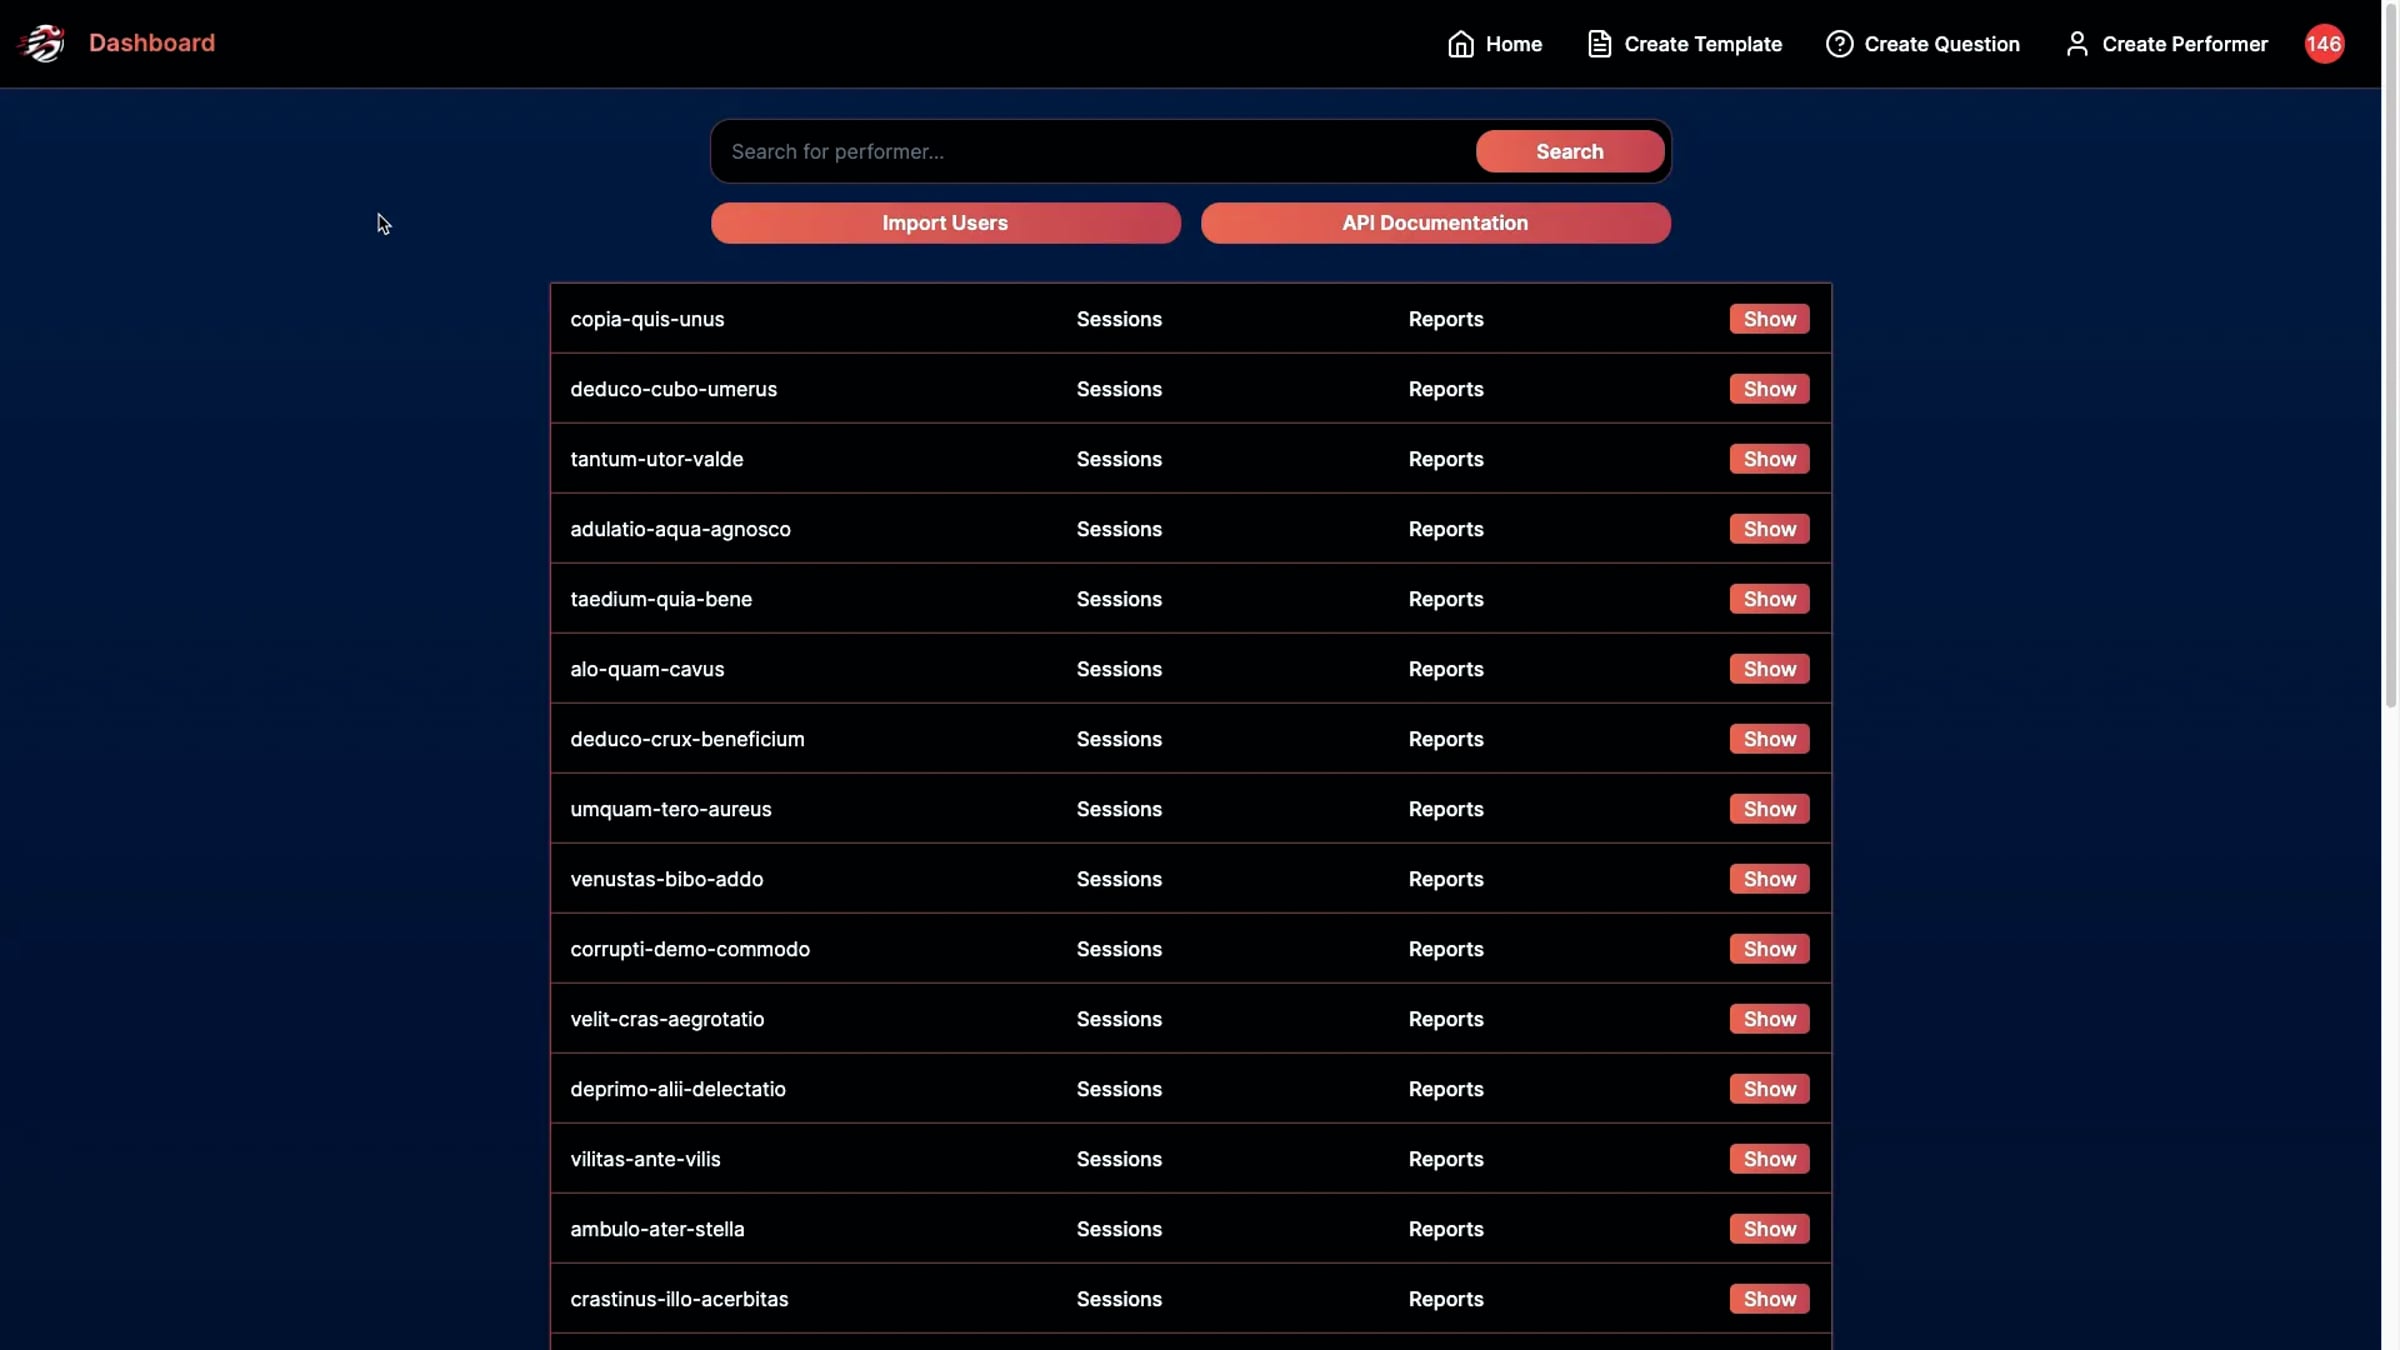The height and width of the screenshot is (1350, 2400).
Task: Open Sessions for alo-quam-cavus
Action: click(1119, 669)
